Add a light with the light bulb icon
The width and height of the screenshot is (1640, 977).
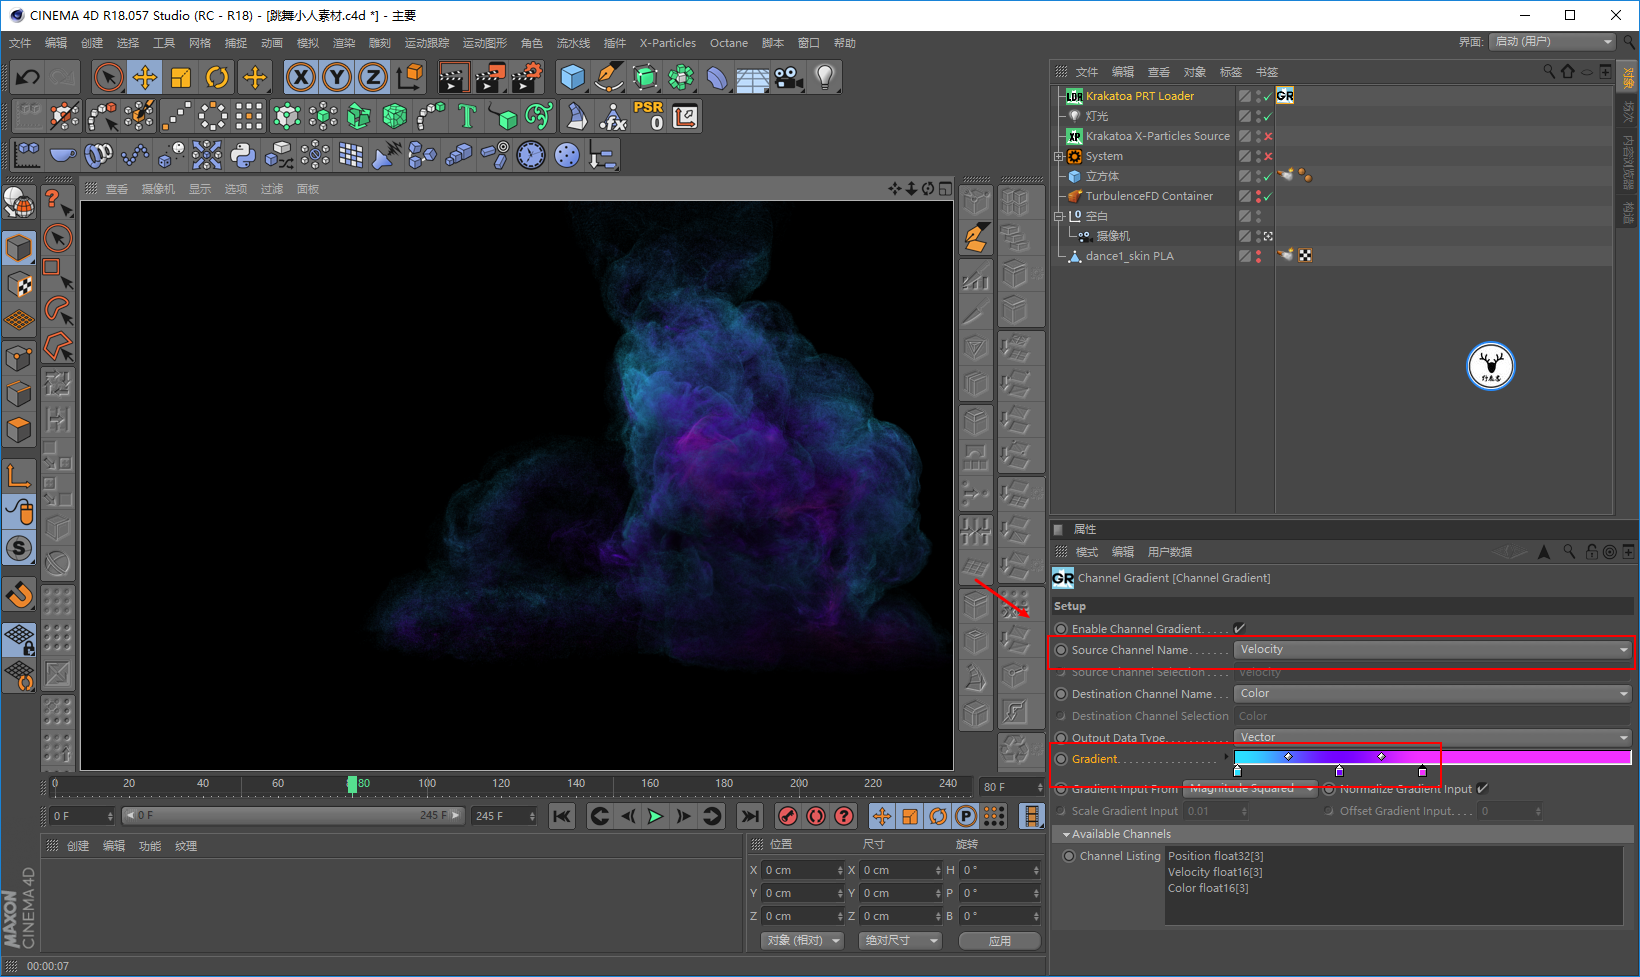coord(825,77)
